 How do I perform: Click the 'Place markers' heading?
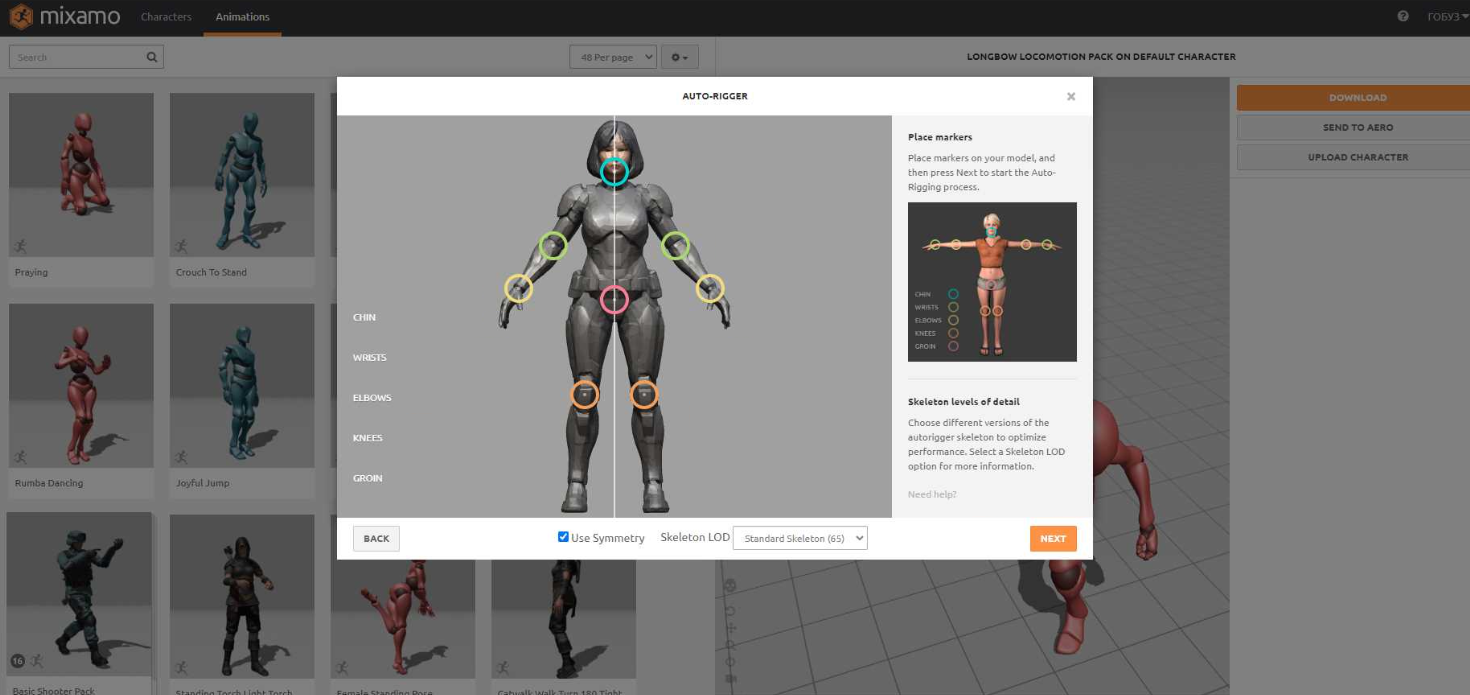pyautogui.click(x=940, y=137)
